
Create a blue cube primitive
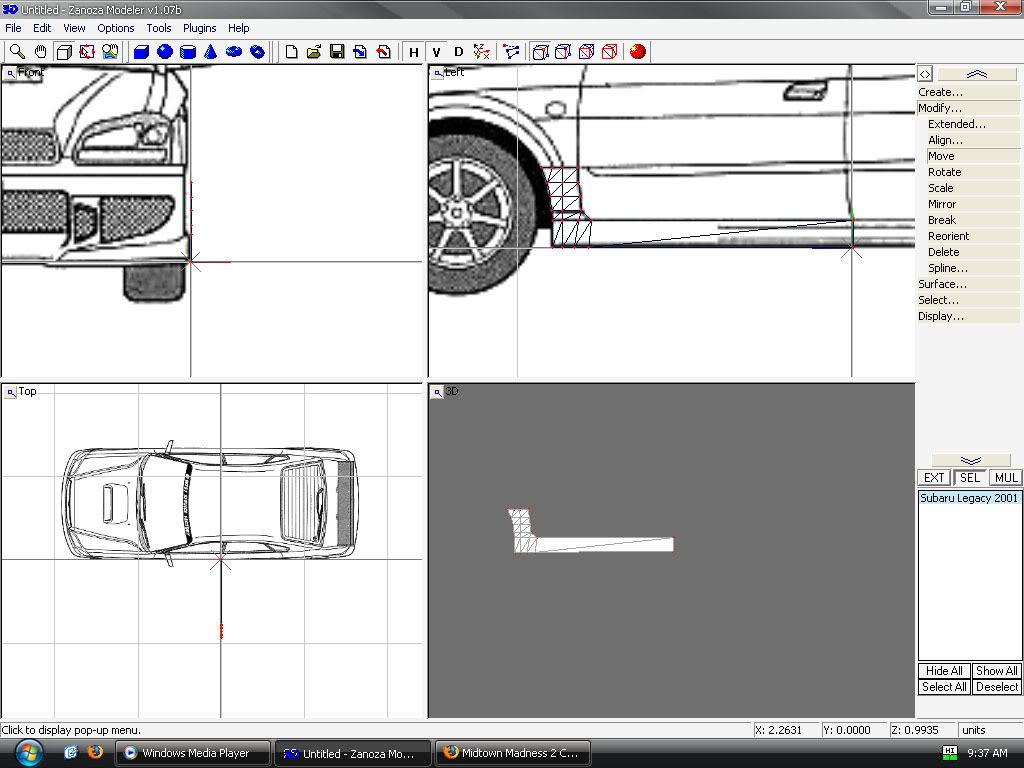[x=142, y=52]
